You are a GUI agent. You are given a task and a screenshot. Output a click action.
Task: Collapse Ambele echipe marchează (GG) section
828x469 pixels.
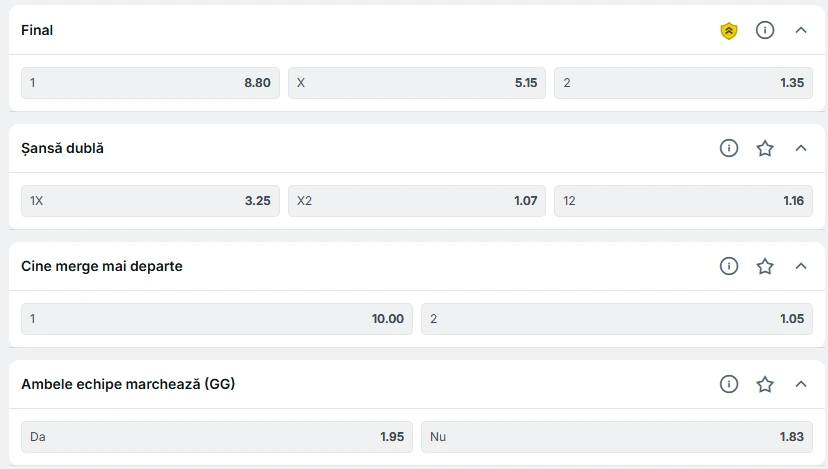click(801, 384)
